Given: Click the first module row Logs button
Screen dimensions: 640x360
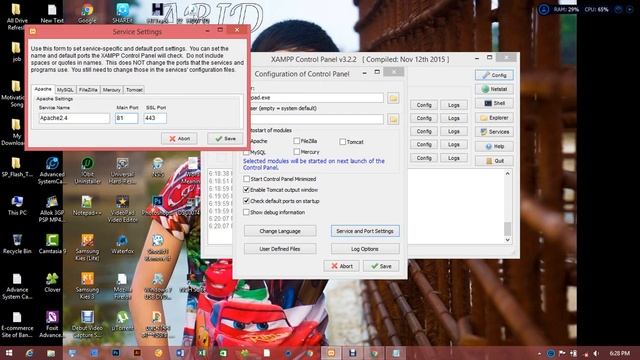Looking at the screenshot, I should (x=454, y=105).
